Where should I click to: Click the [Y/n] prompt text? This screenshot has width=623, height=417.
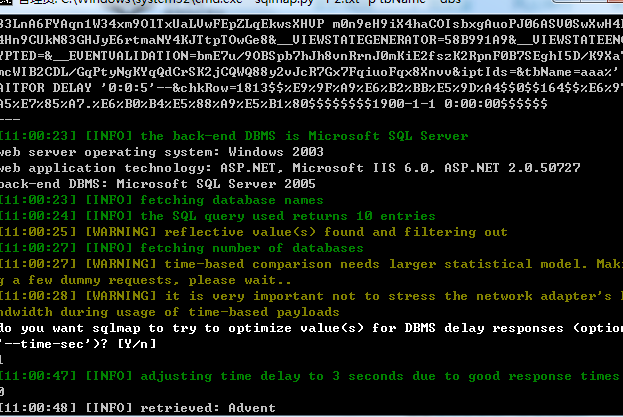point(137,344)
